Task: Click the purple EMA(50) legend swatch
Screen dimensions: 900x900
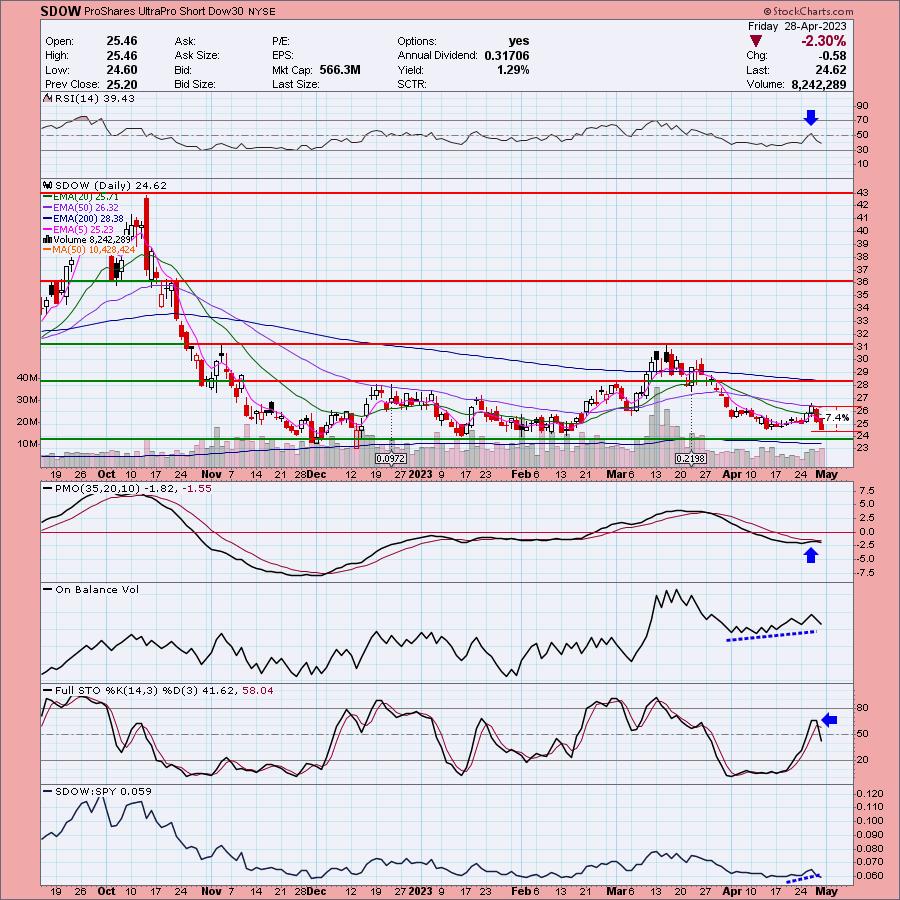Action: [48, 208]
